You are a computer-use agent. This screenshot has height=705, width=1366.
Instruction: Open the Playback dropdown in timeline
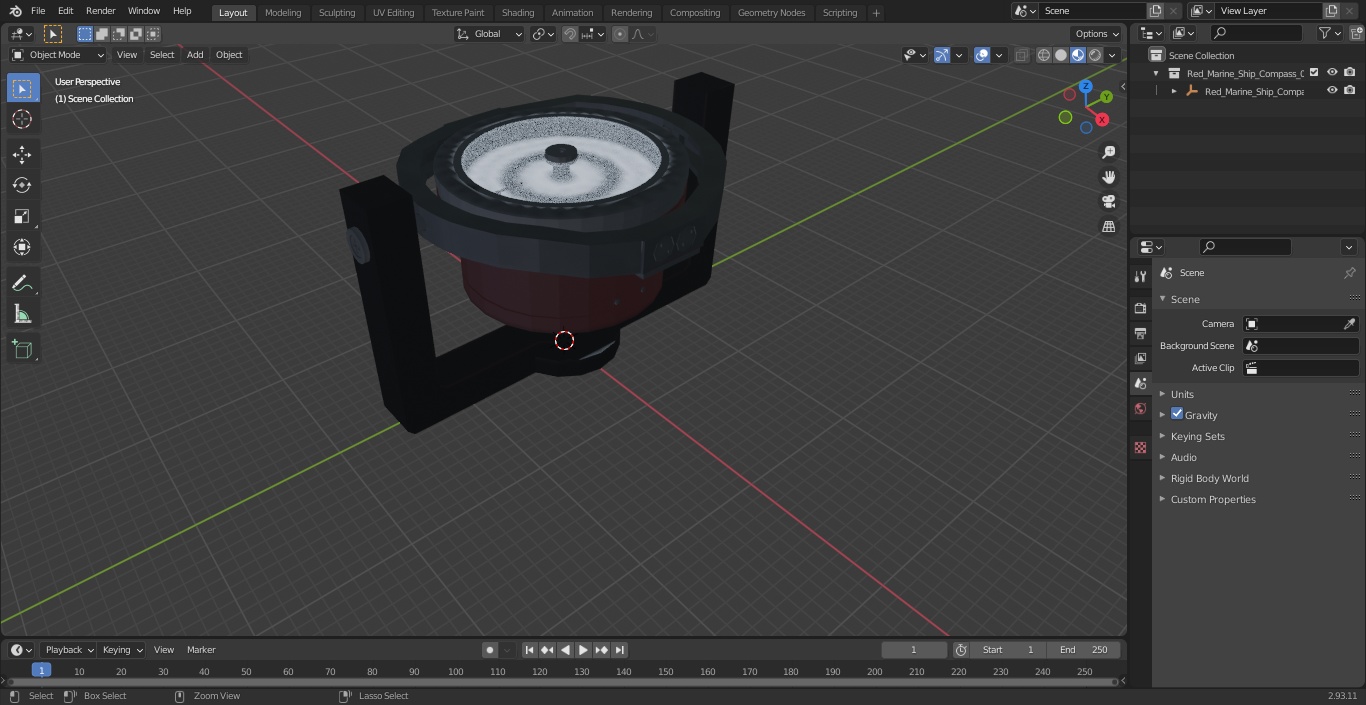68,650
